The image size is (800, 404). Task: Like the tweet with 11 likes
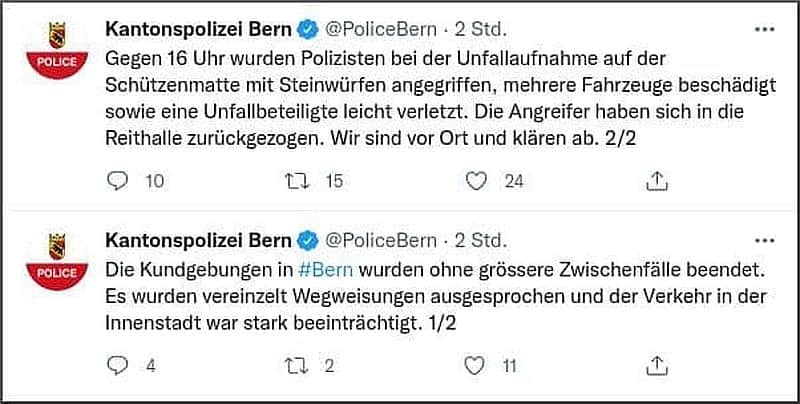tap(477, 366)
